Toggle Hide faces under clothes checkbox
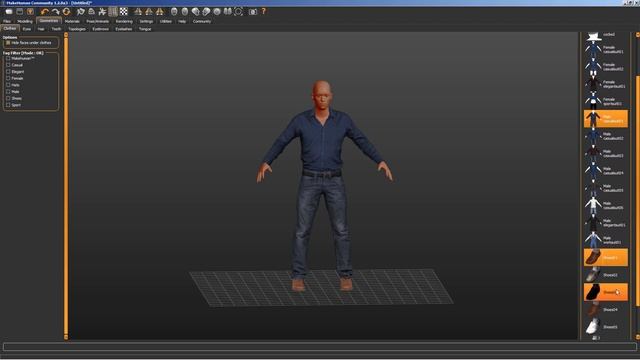 8,42
